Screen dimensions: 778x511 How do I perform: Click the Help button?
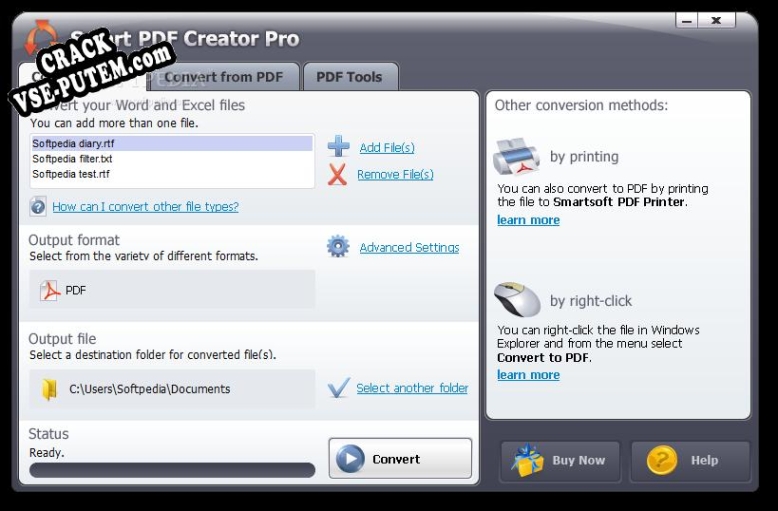[690, 461]
